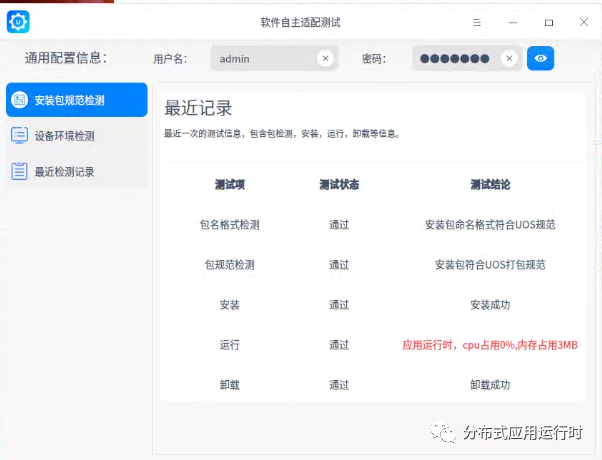Click 通过 status in 运行 row
Viewport: 602px width, 460px height.
(x=339, y=345)
